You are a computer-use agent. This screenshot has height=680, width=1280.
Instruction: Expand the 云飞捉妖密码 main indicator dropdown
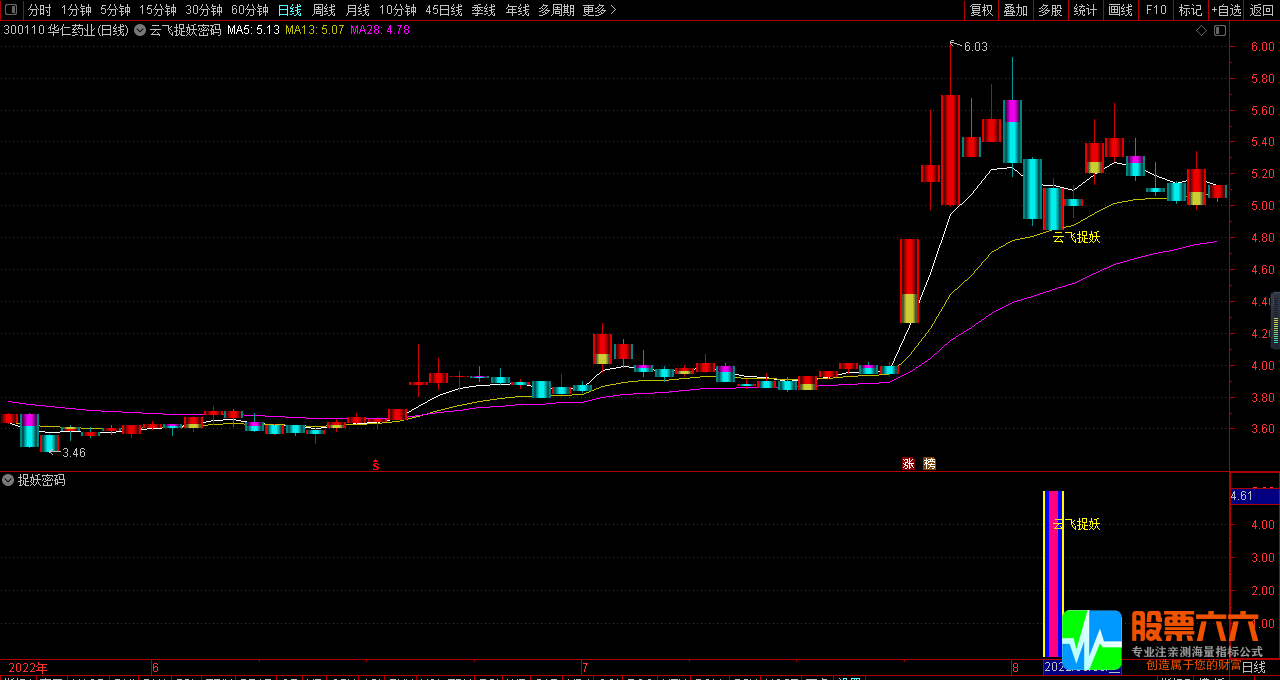coord(140,30)
